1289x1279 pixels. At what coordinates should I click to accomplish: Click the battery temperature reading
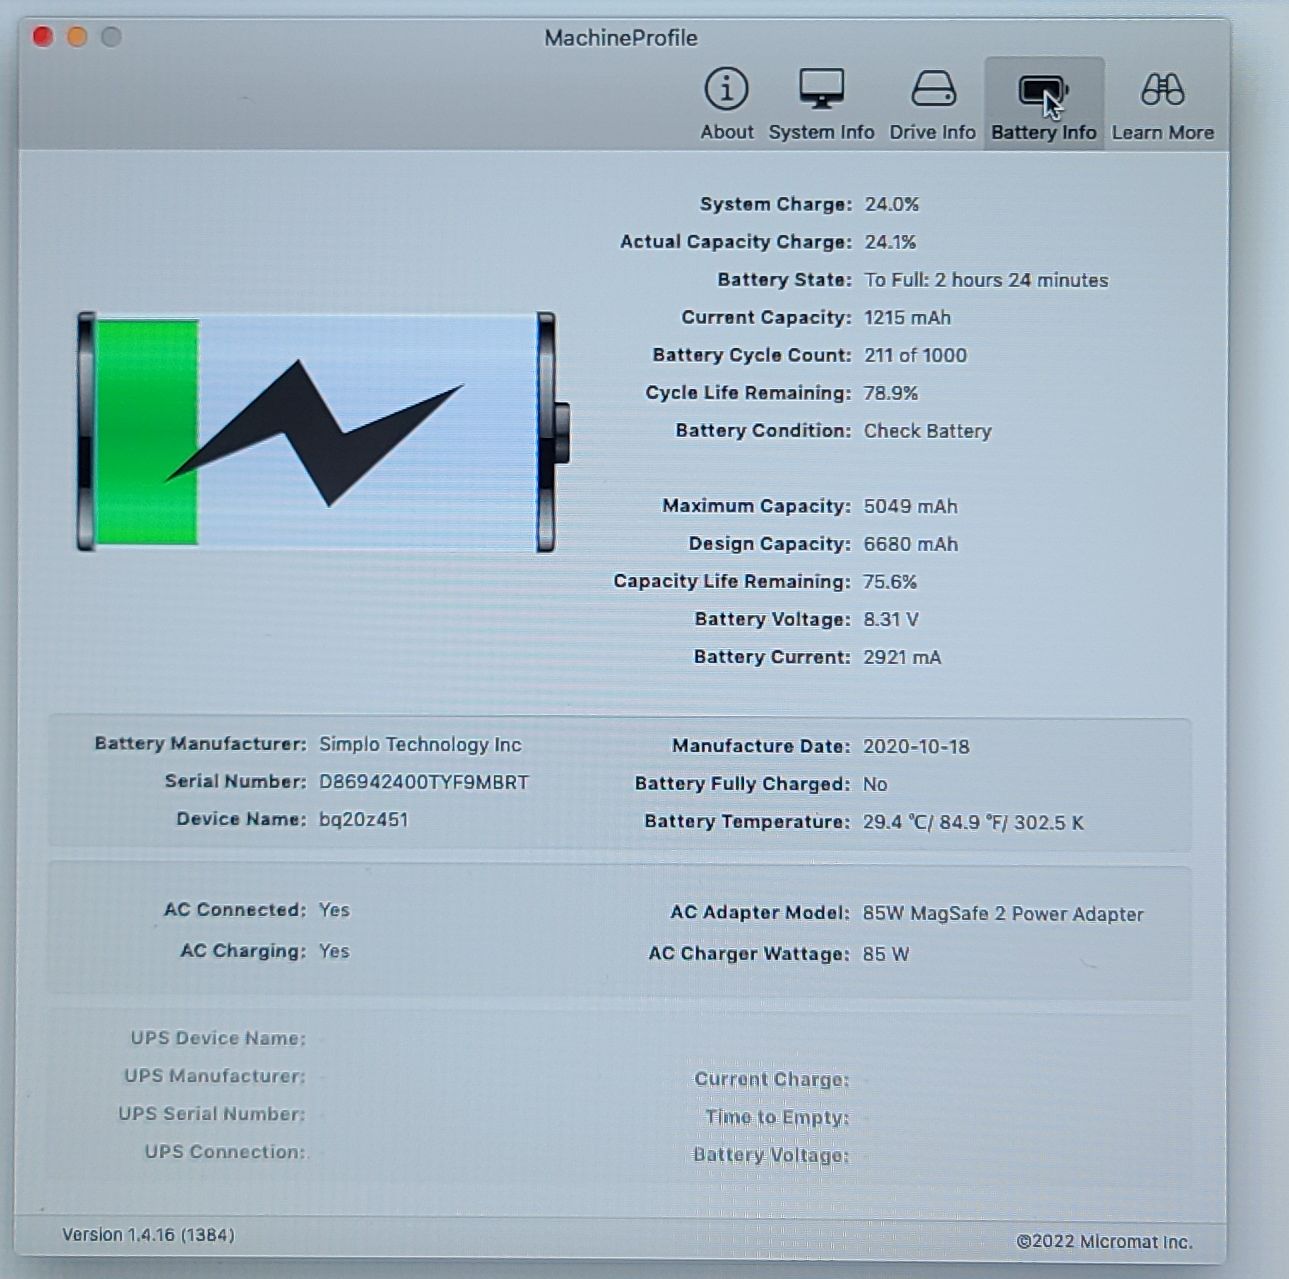[972, 823]
